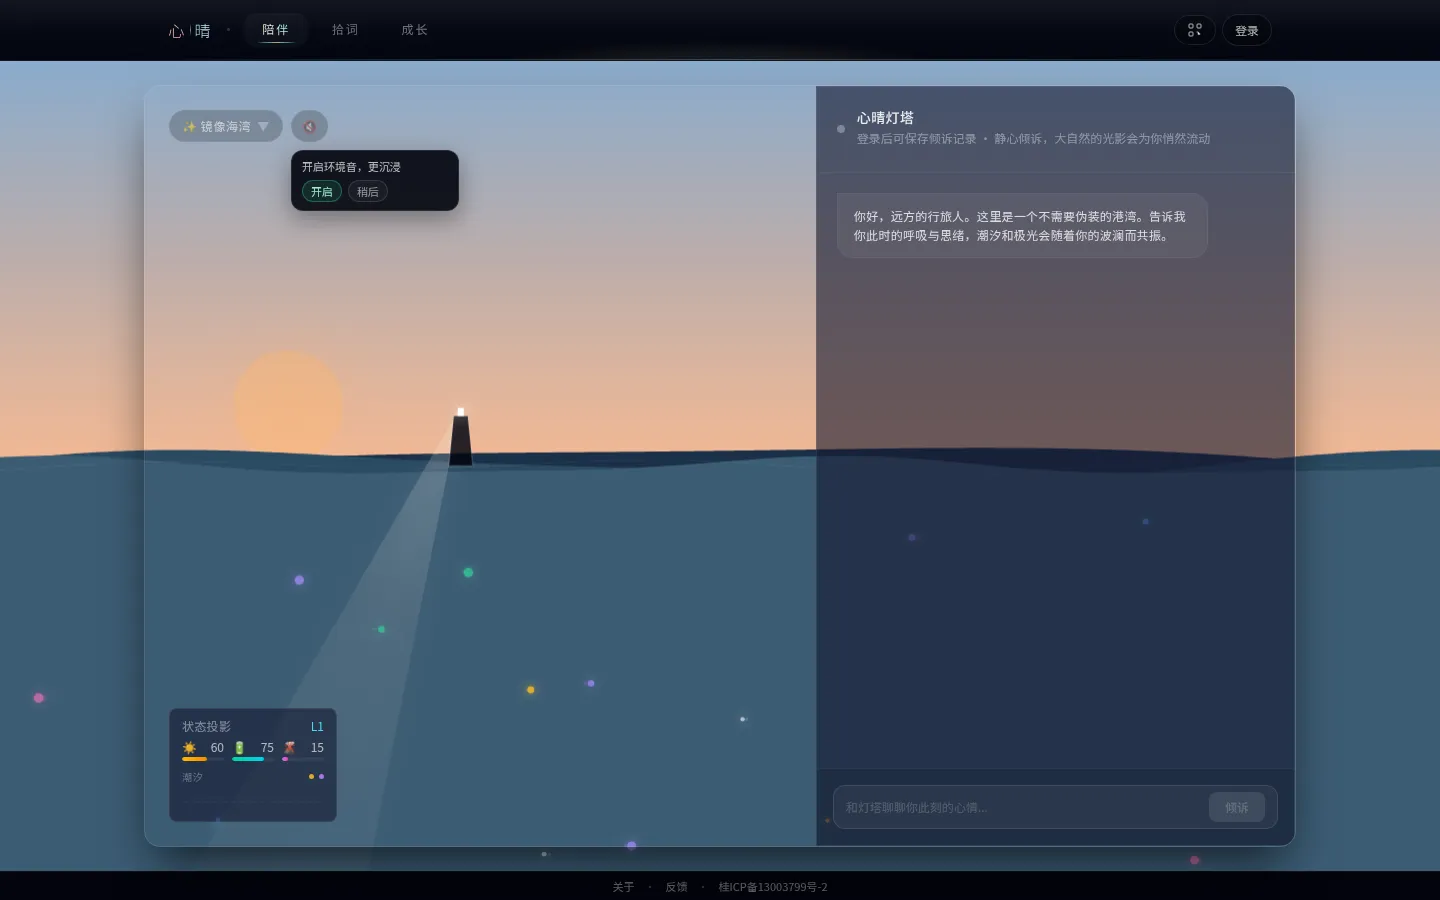The width and height of the screenshot is (1440, 900).
Task: Open the 关于 footer link
Action: coord(623,887)
